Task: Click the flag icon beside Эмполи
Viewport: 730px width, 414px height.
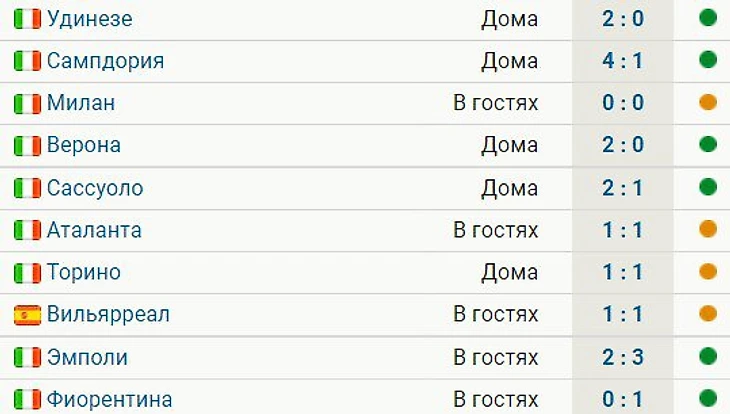Action: click(x=27, y=357)
